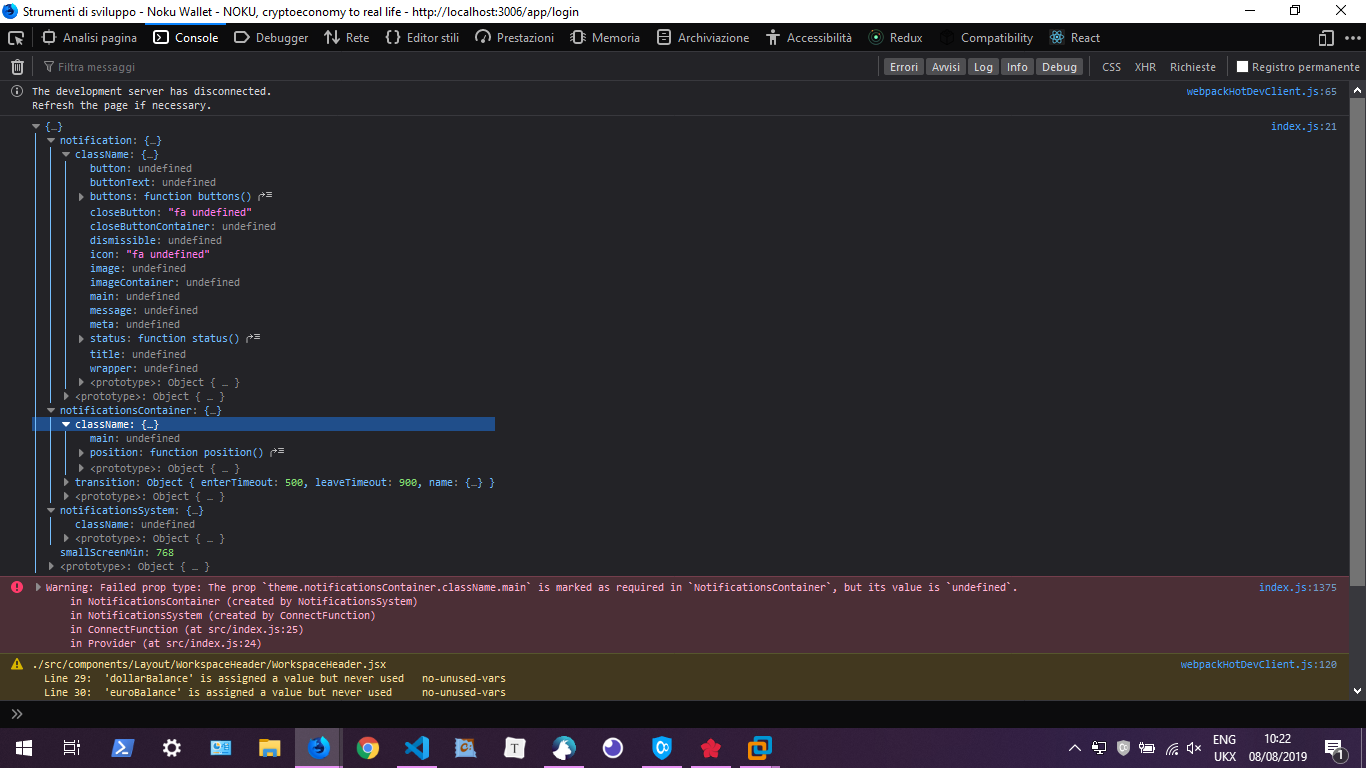1366x768 pixels.
Task: Clear the console using the trash icon
Action: (x=16, y=66)
